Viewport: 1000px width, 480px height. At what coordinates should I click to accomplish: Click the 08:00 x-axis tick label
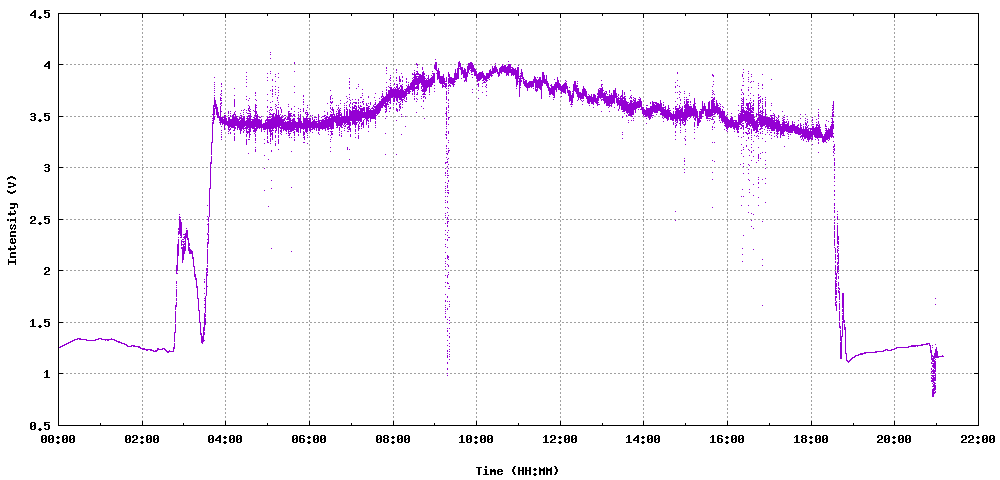(x=393, y=439)
